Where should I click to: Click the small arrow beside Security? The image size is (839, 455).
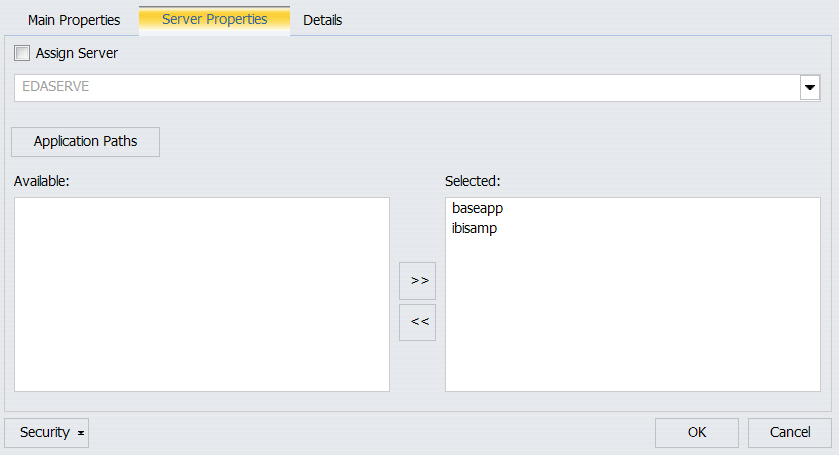[x=81, y=433]
